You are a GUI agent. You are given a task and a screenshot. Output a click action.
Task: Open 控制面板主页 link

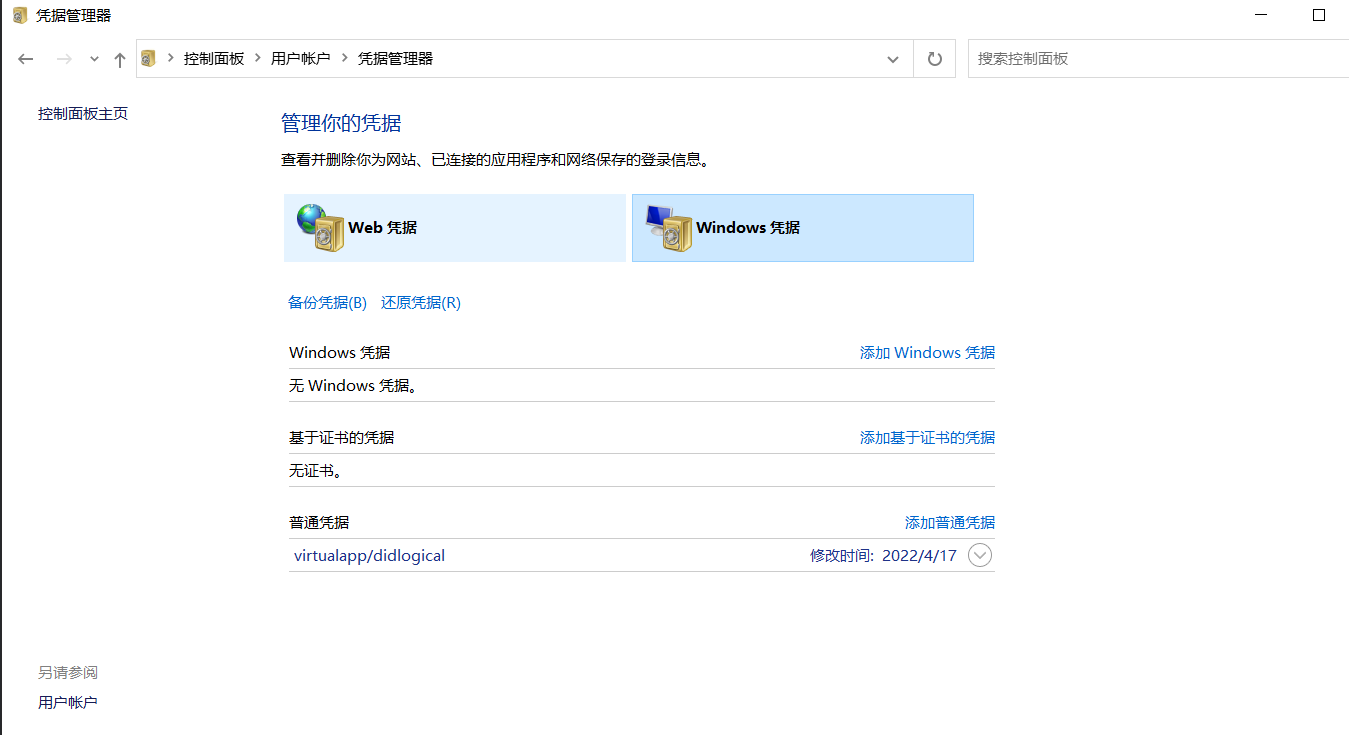pyautogui.click(x=83, y=114)
